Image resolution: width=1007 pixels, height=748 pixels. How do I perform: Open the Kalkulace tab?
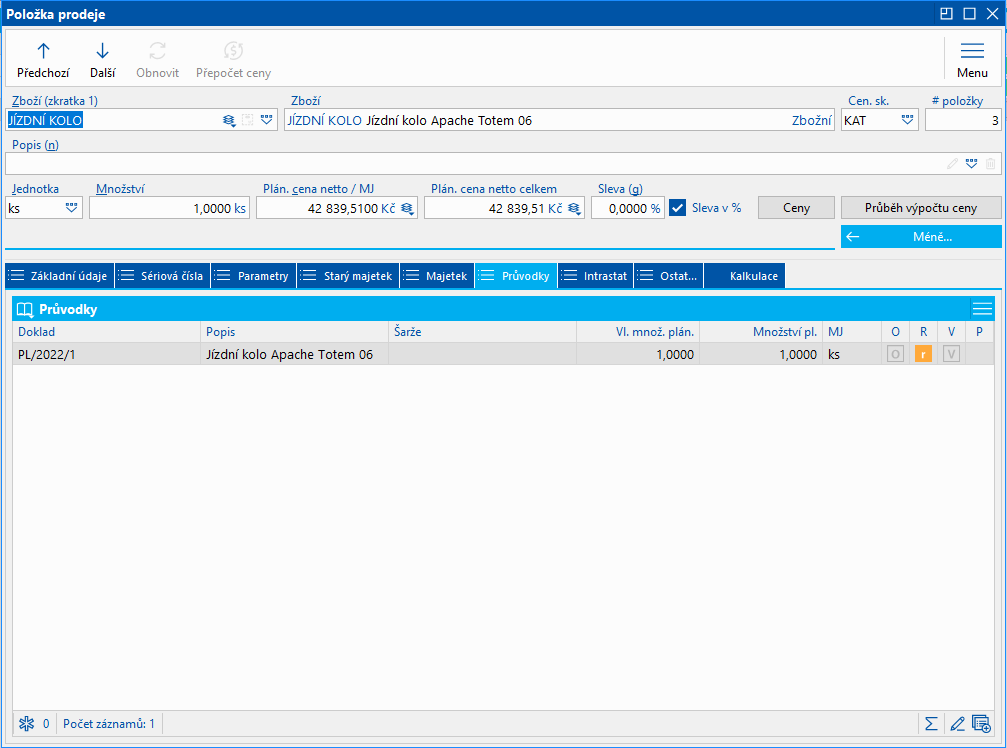tap(744, 276)
